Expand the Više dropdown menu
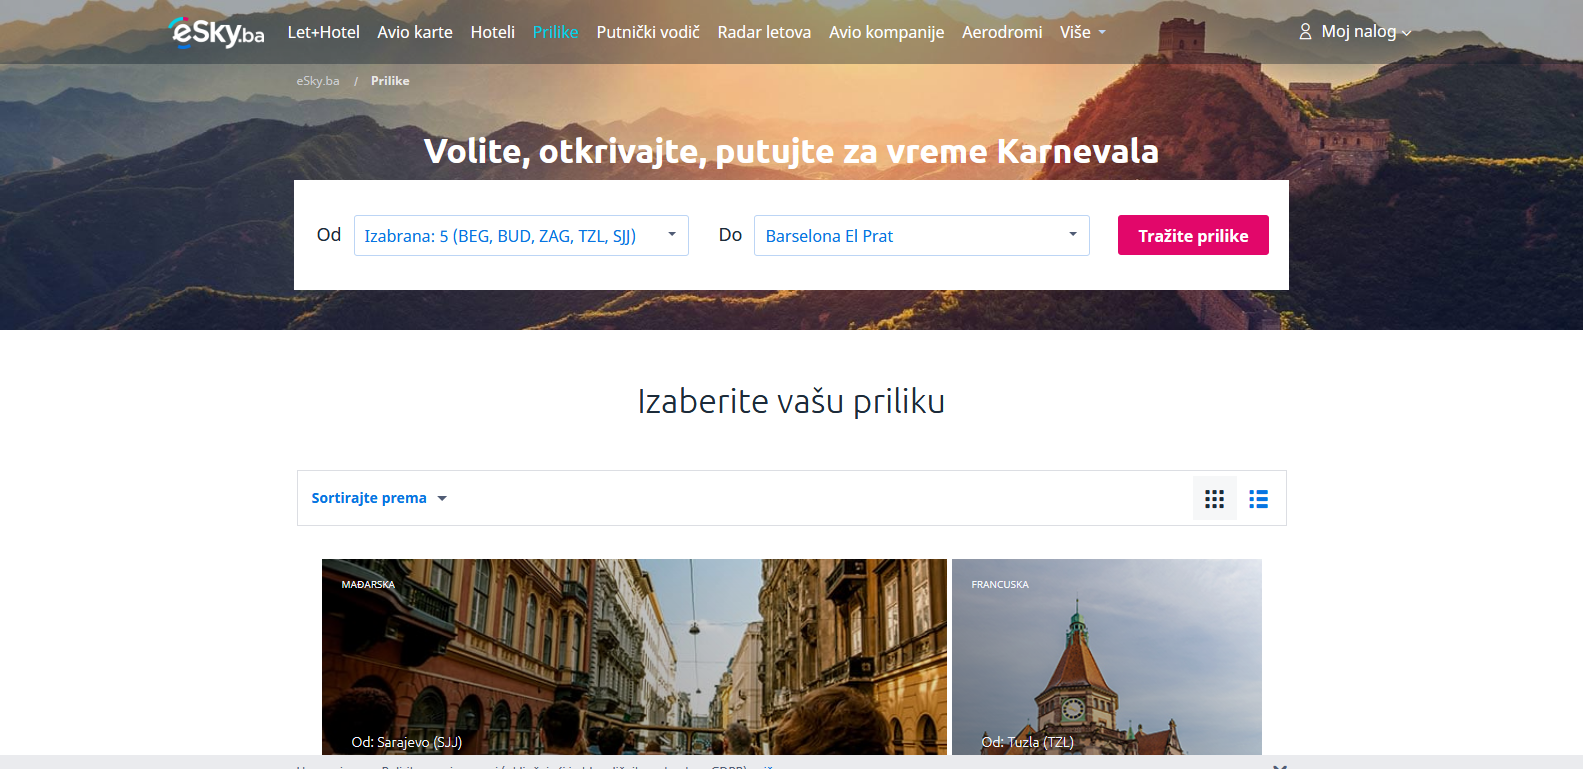This screenshot has width=1583, height=769. [1083, 32]
